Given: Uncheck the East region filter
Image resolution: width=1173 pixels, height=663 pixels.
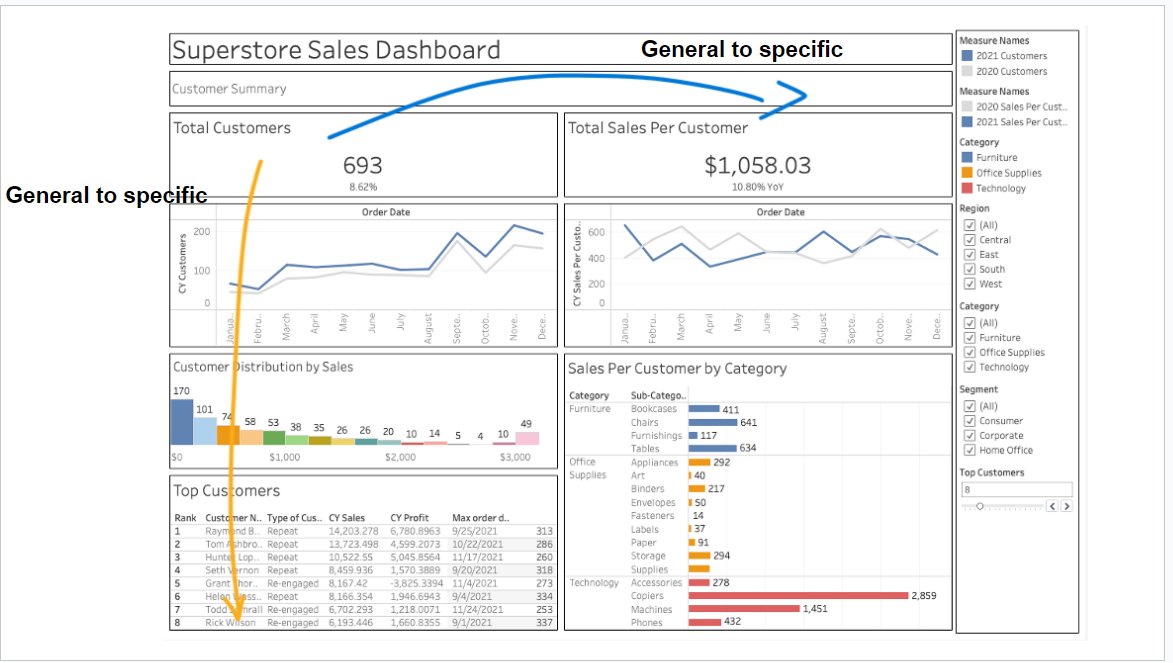Looking at the screenshot, I should coord(970,254).
